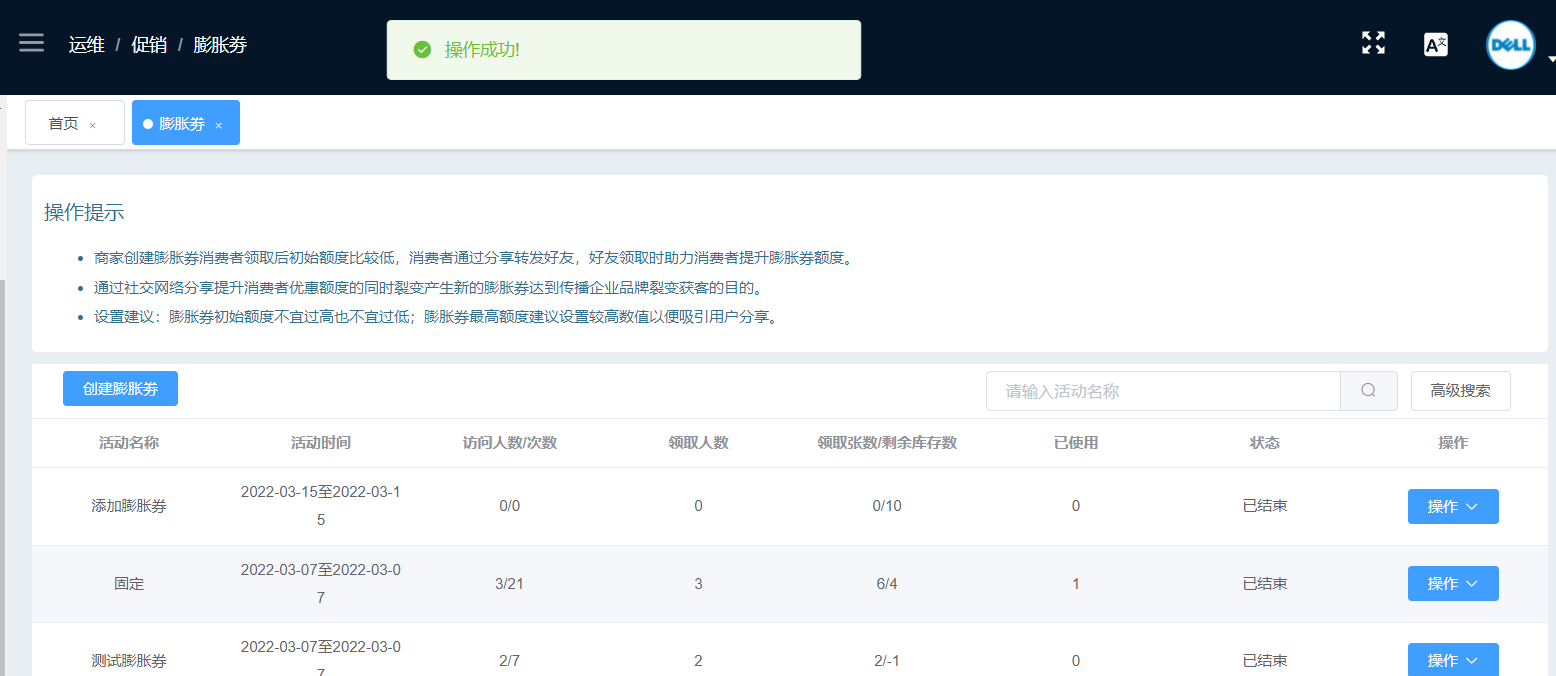
Task: Go to 促销 in the breadcrumb
Action: [x=149, y=44]
